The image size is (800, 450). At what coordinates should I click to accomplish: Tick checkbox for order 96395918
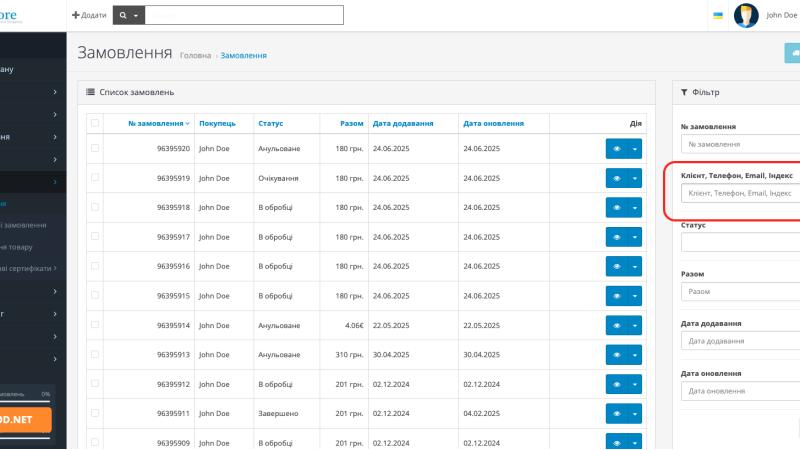pyautogui.click(x=95, y=207)
